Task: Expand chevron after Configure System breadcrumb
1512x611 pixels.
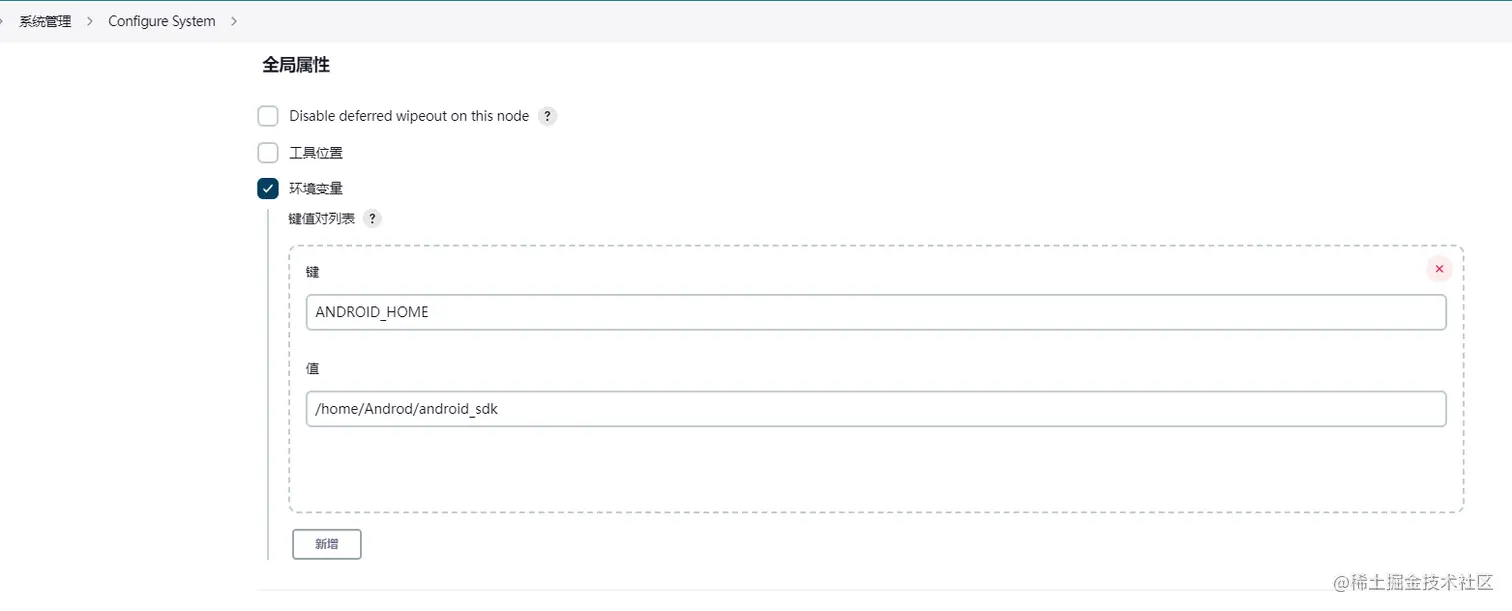Action: click(234, 21)
